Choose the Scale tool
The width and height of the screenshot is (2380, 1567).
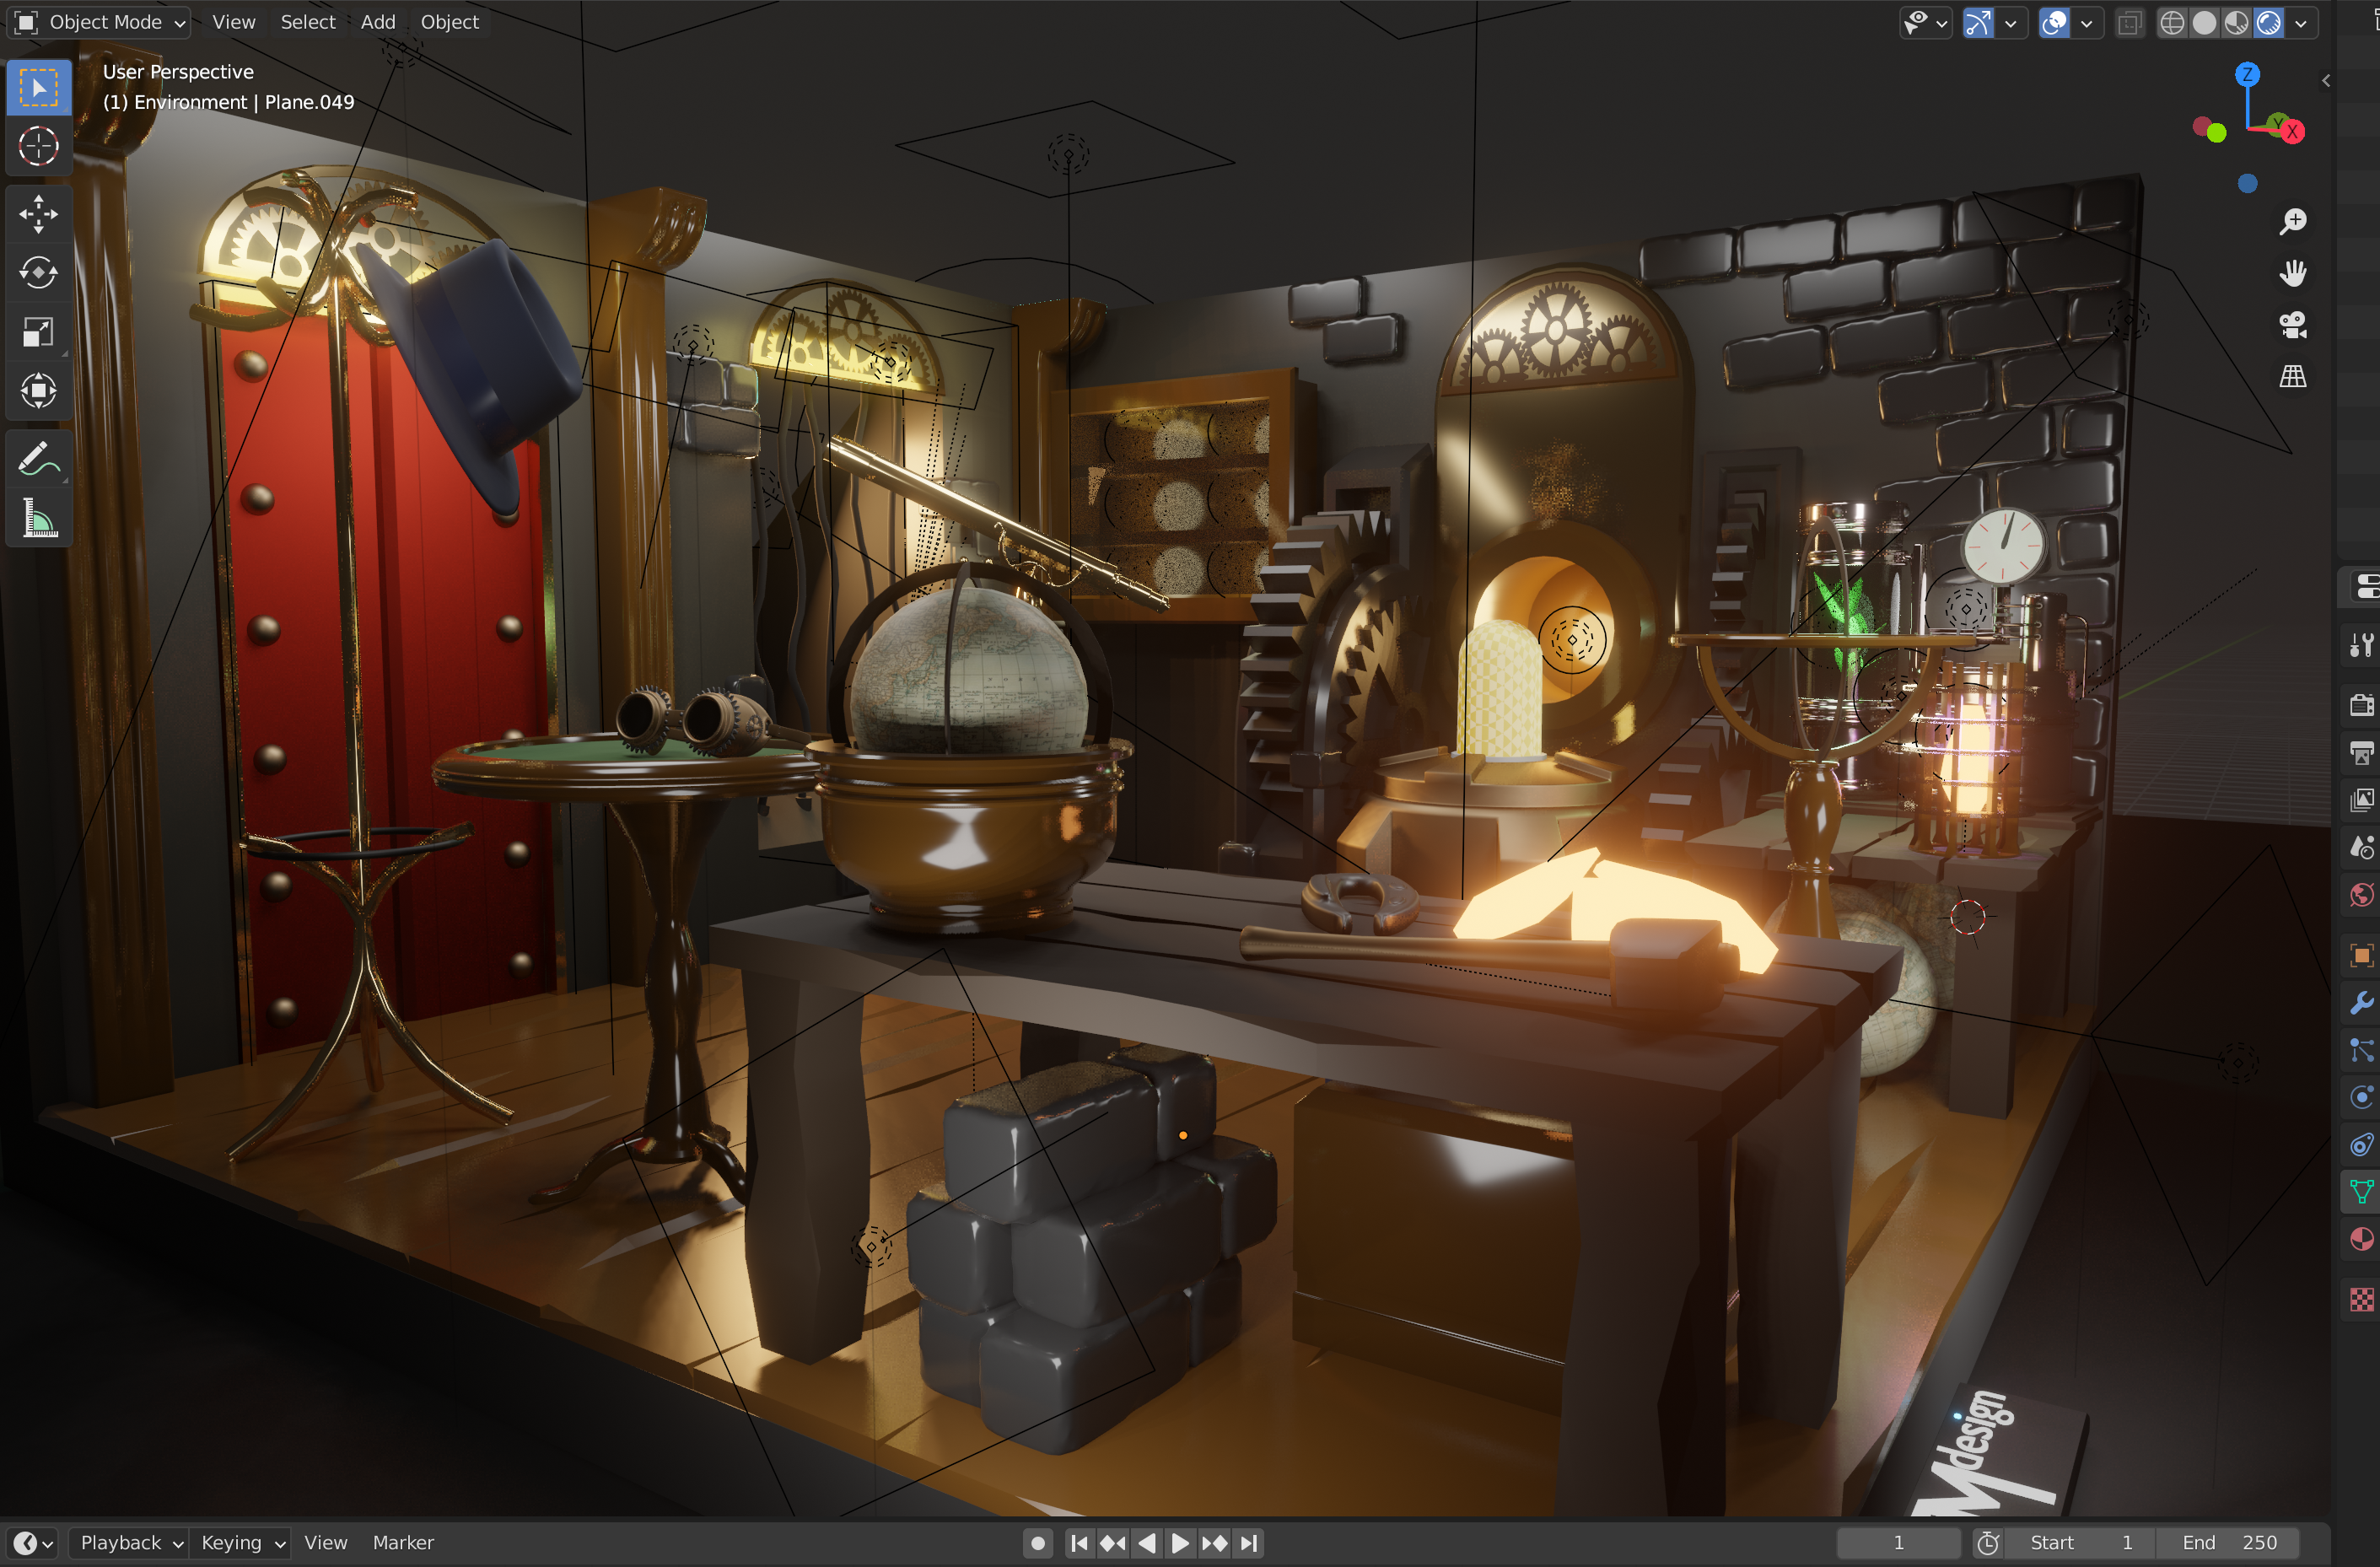39,332
